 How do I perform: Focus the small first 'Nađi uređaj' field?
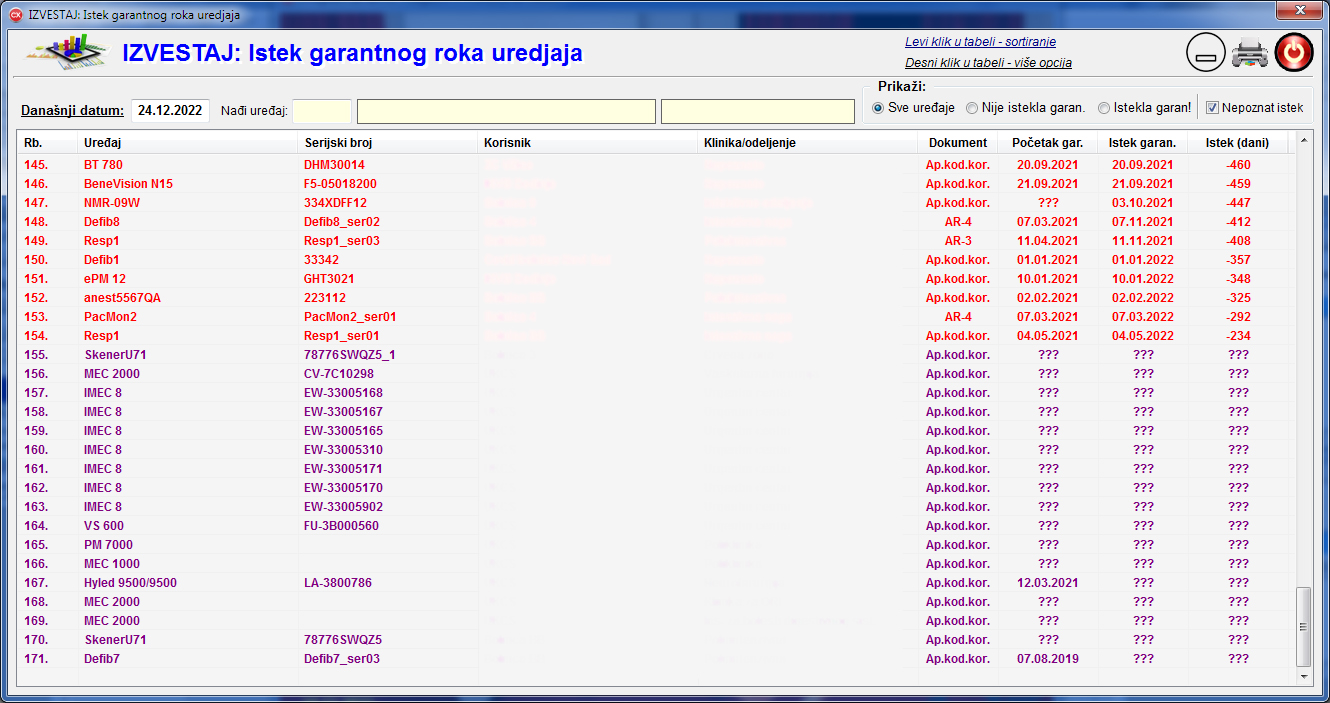tap(322, 111)
